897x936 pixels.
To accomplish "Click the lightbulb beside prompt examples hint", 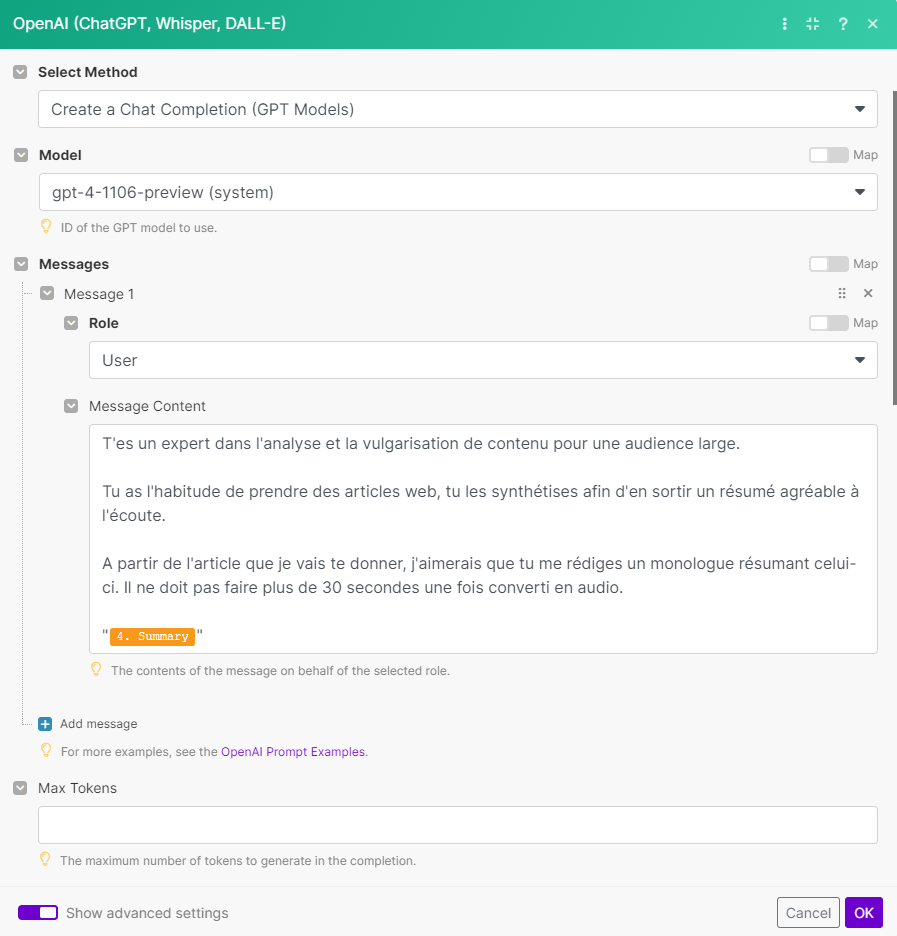I will (46, 750).
